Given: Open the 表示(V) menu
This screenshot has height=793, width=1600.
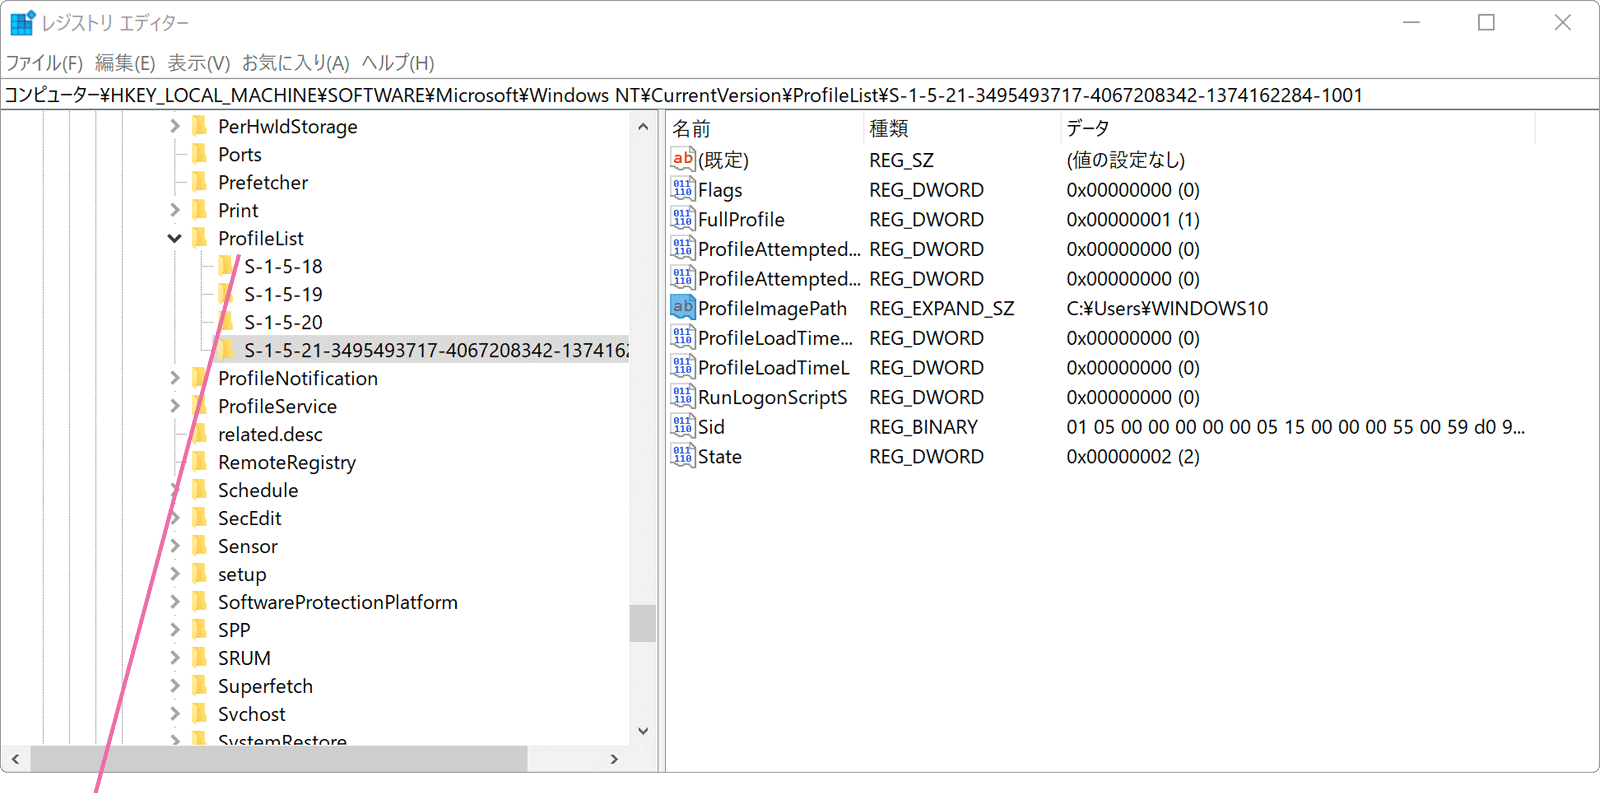Looking at the screenshot, I should (198, 63).
